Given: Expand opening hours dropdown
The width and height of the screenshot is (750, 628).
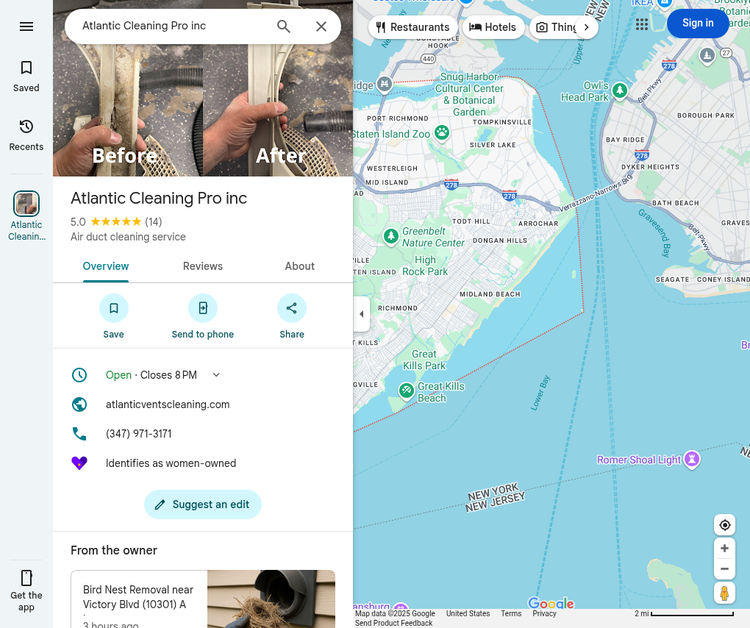Looking at the screenshot, I should pyautogui.click(x=216, y=375).
